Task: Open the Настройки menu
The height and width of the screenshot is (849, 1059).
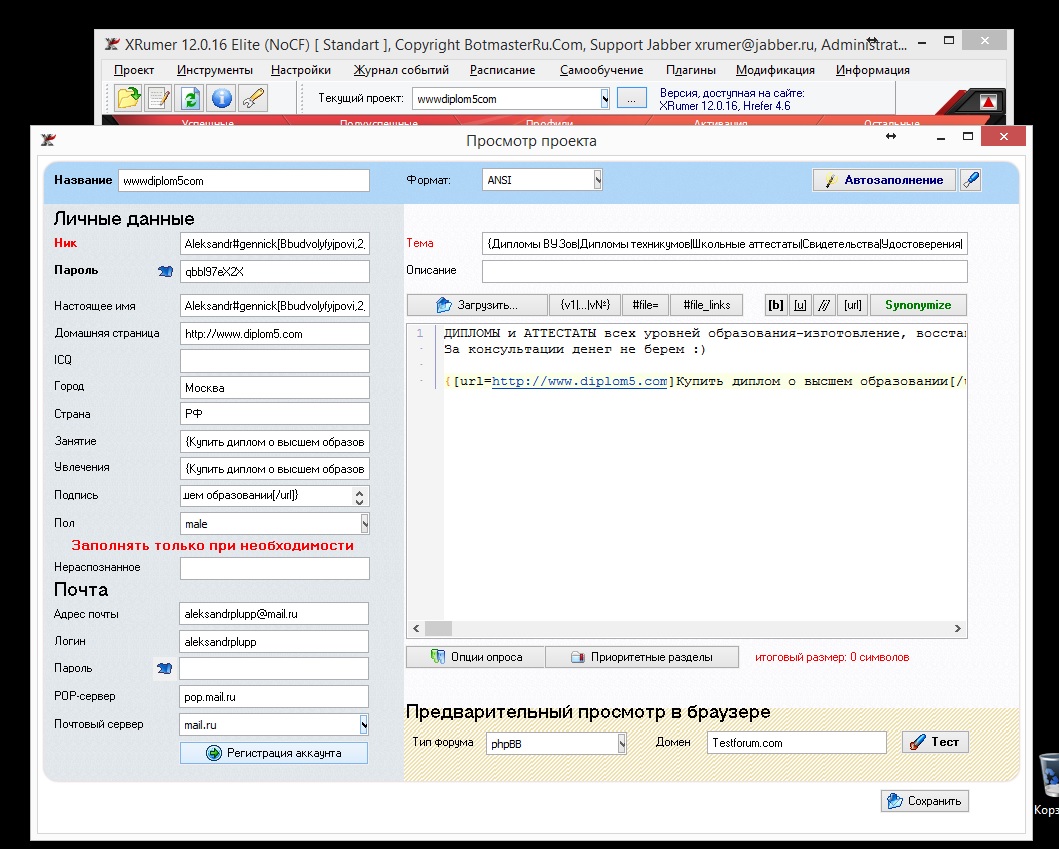Action: [301, 70]
